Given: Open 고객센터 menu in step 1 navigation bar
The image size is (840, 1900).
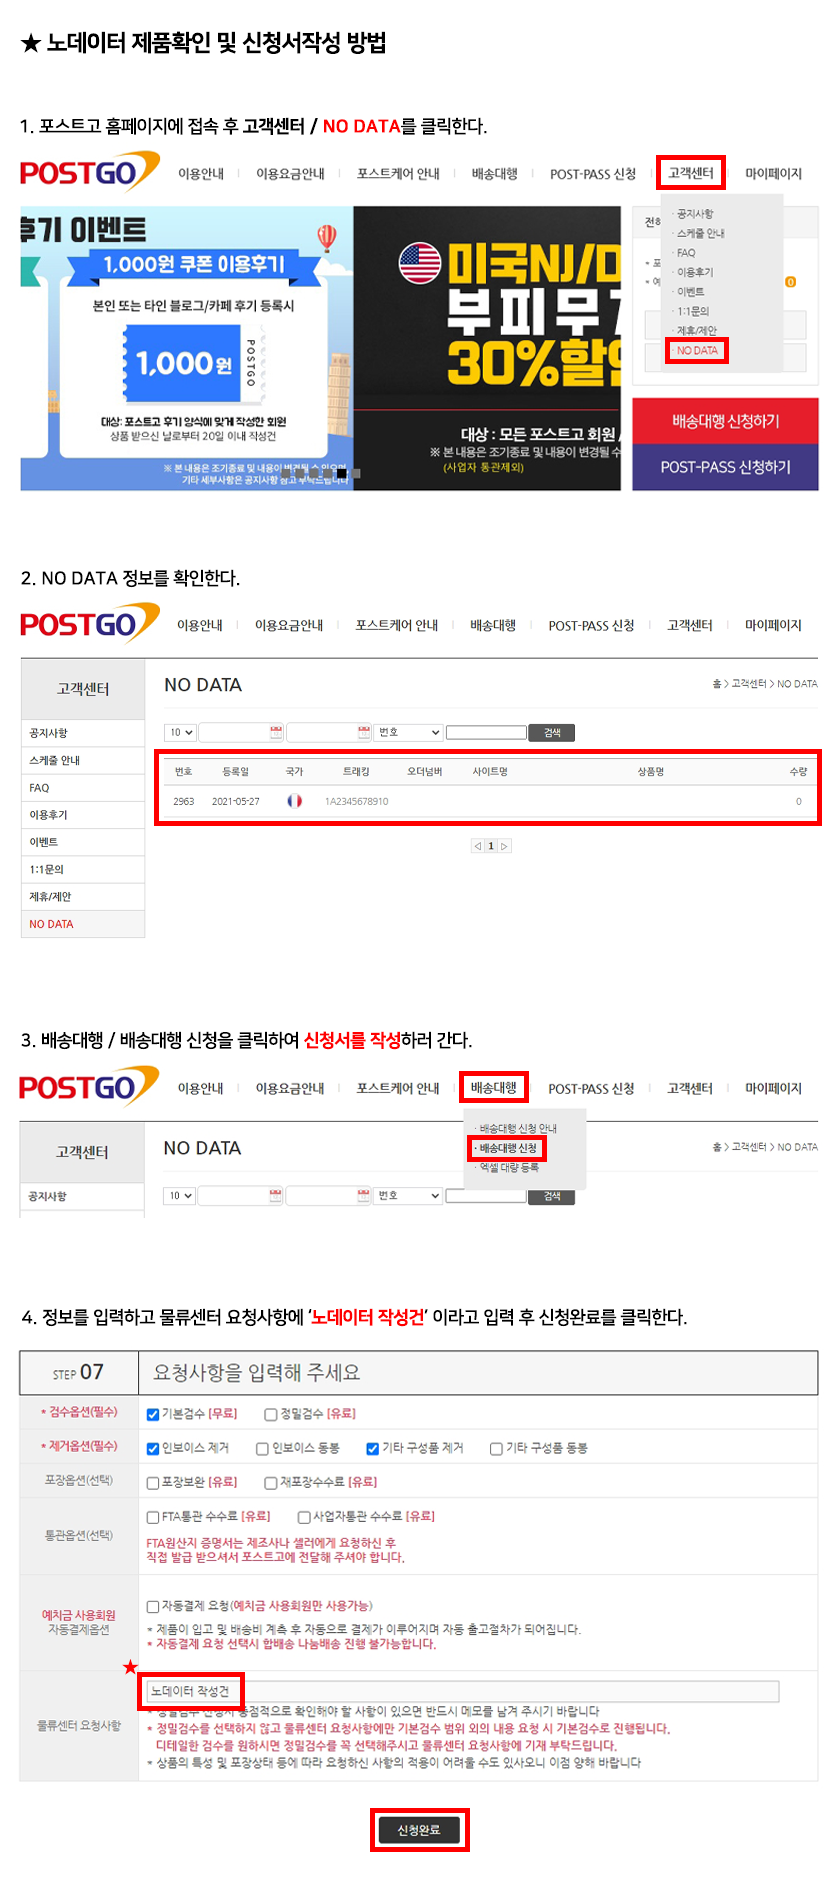Looking at the screenshot, I should (x=691, y=173).
